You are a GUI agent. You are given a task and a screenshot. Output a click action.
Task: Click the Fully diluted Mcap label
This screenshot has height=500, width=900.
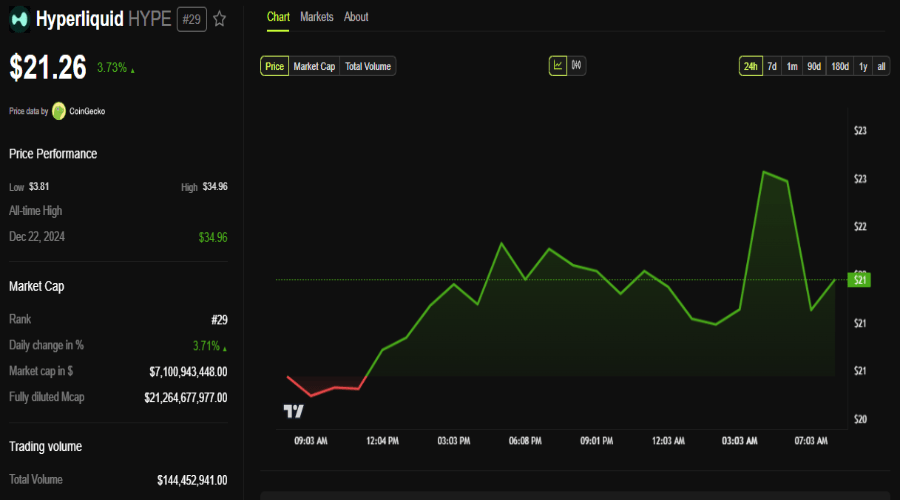(46, 397)
